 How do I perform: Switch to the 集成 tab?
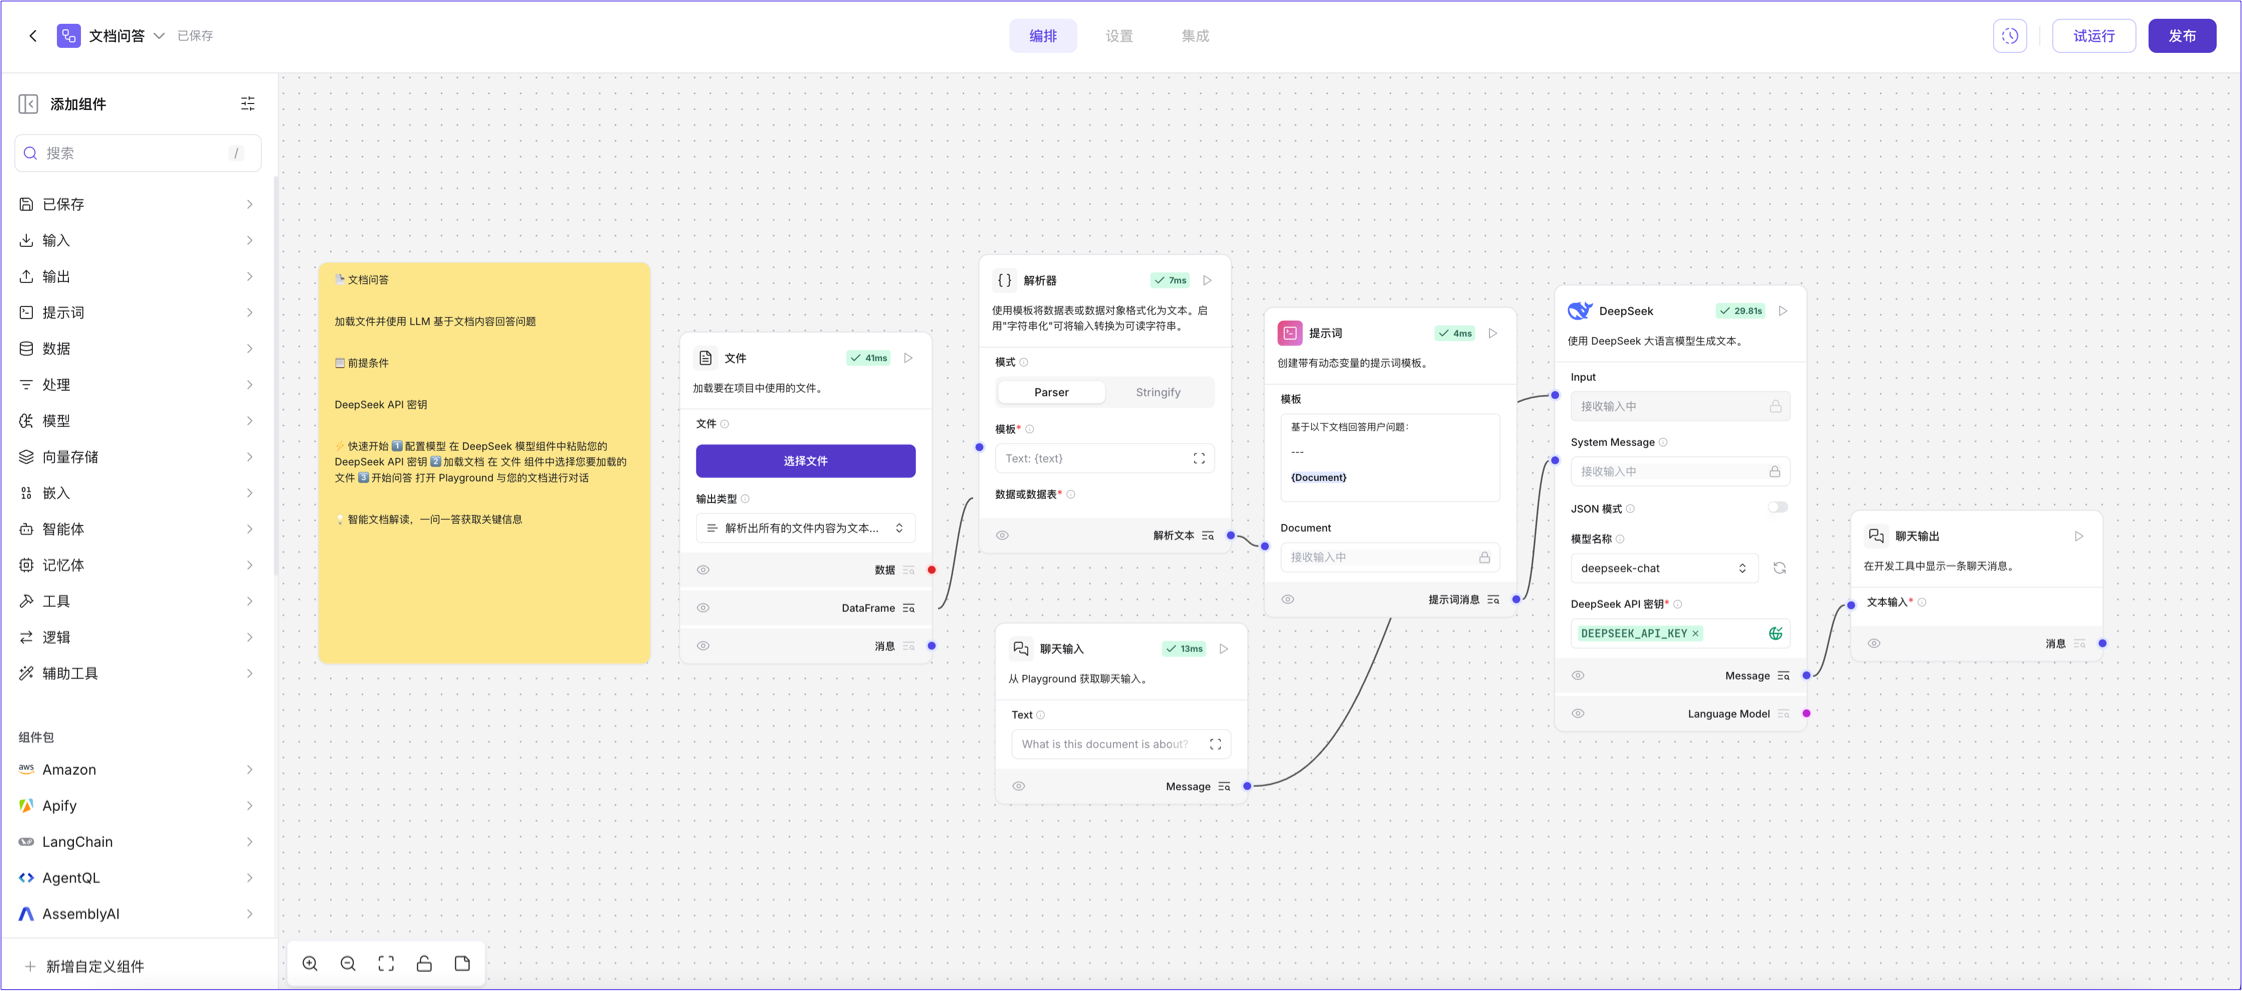[x=1195, y=36]
